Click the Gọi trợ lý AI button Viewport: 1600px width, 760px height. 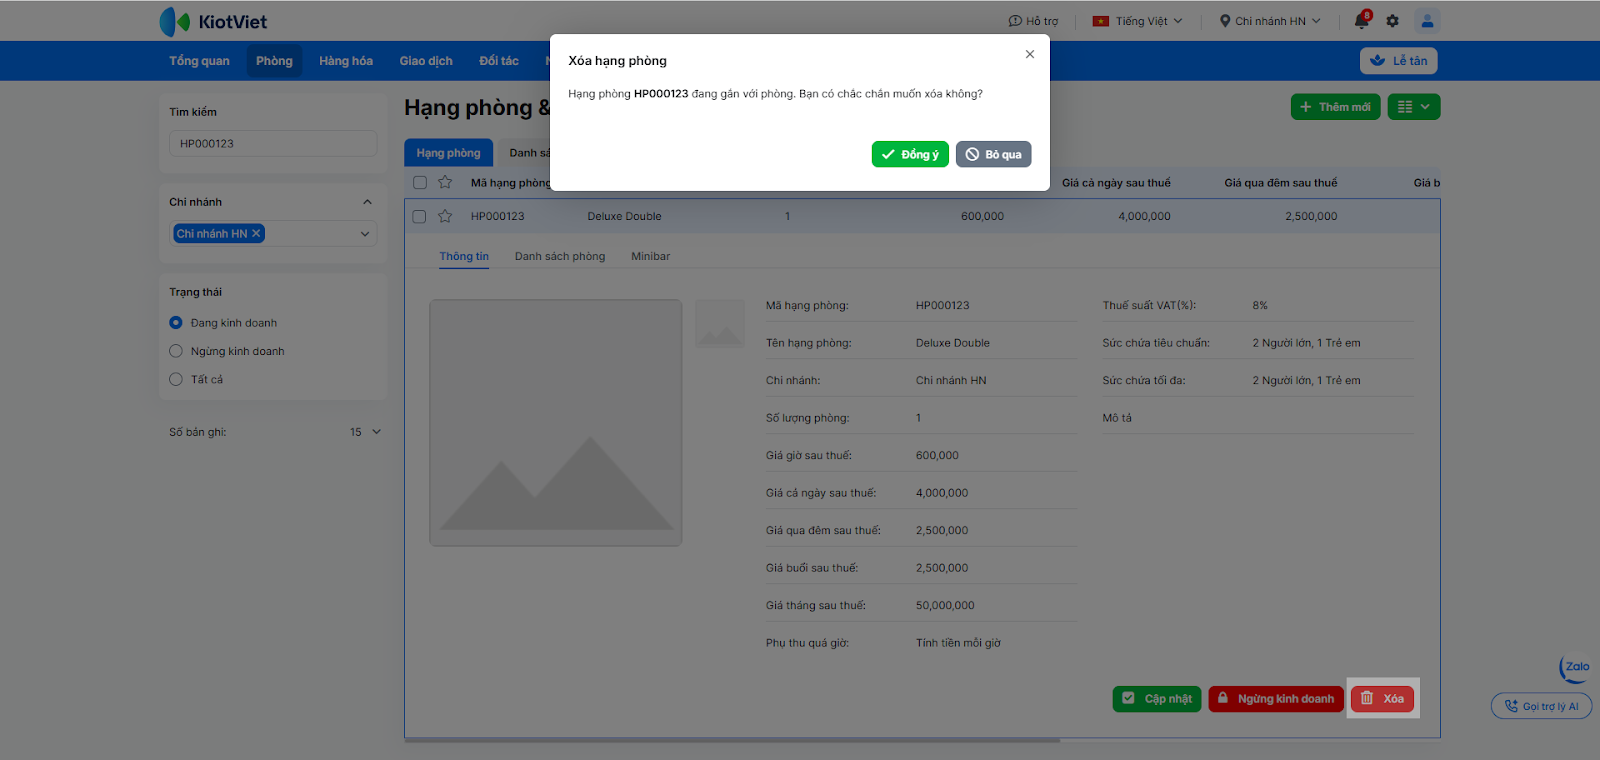pyautogui.click(x=1541, y=706)
